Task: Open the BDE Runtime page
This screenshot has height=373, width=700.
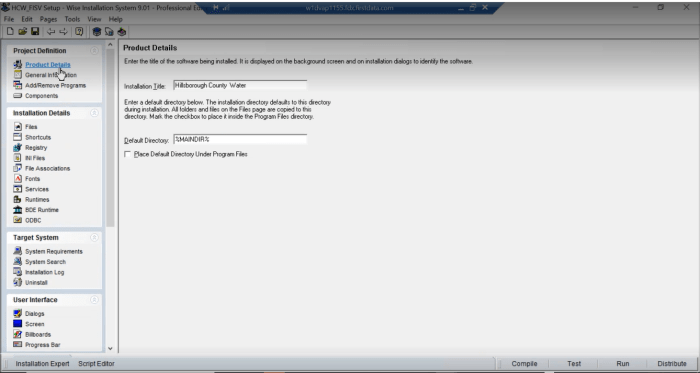Action: pos(42,210)
